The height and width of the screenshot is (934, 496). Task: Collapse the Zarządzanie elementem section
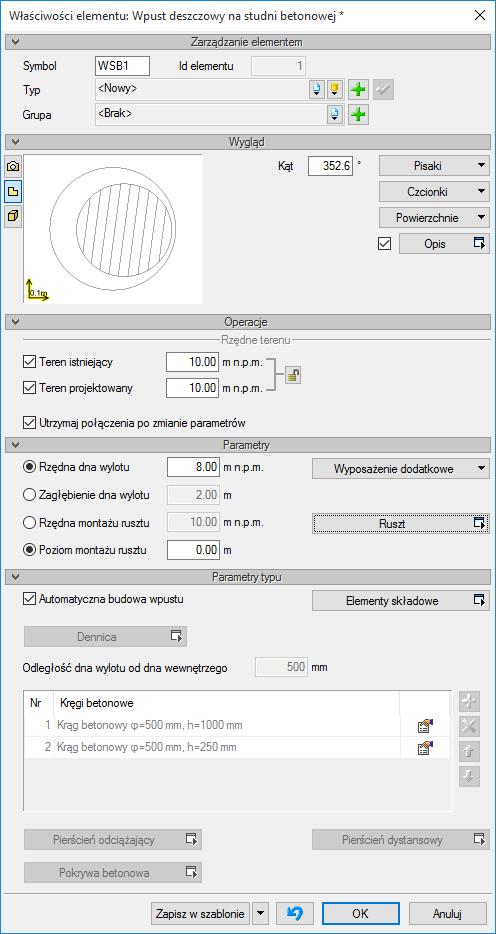[x=15, y=42]
